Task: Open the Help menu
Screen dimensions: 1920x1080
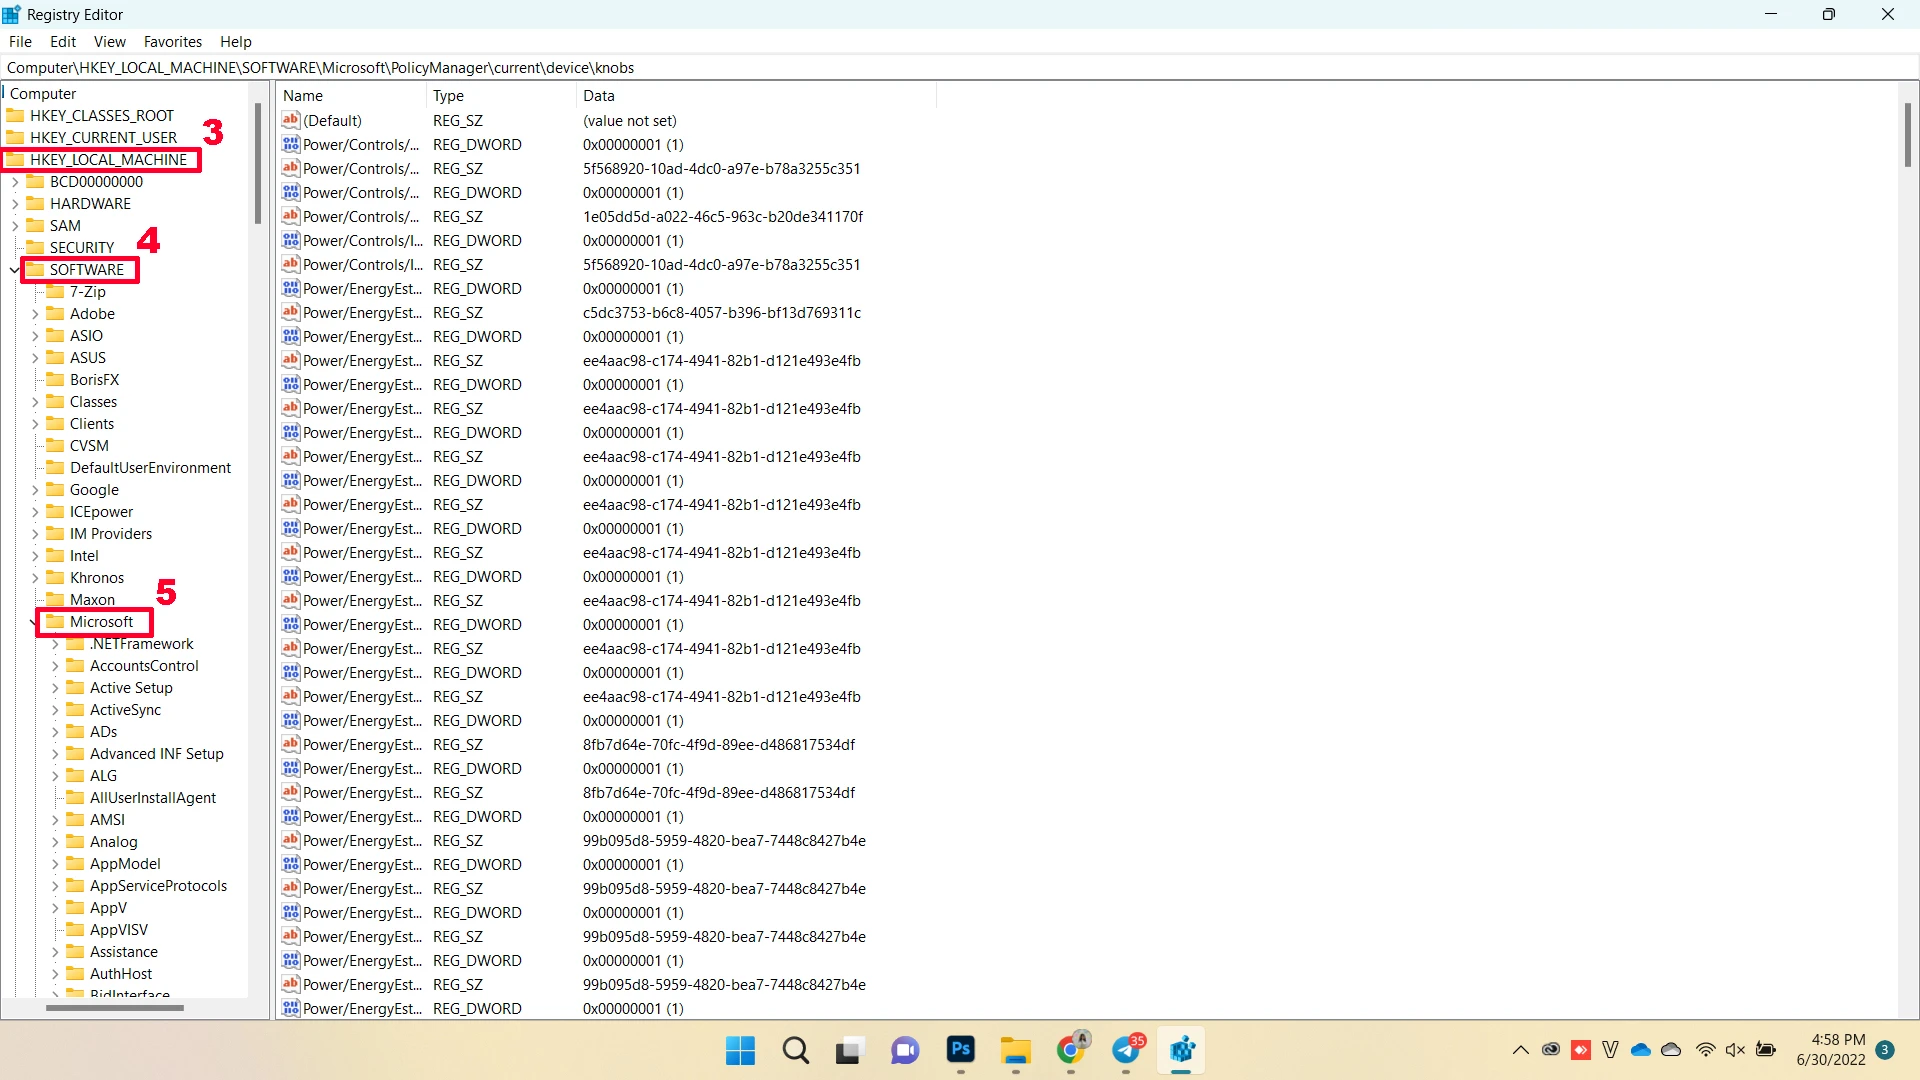Action: click(236, 41)
